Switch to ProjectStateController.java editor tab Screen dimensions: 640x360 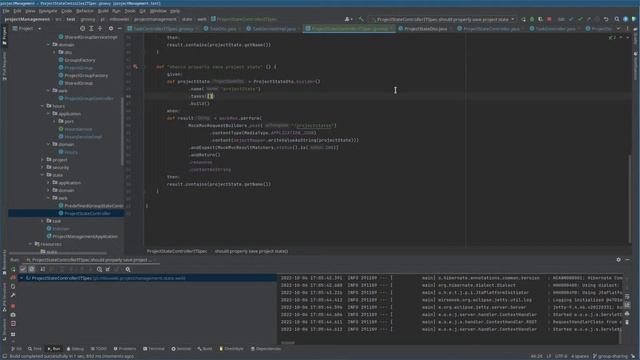(489, 29)
